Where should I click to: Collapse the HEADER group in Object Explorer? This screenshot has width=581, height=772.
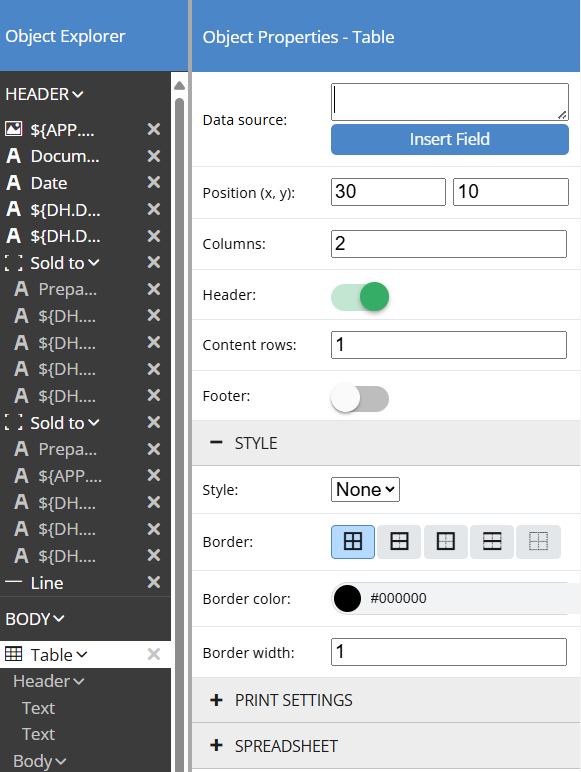click(x=44, y=94)
